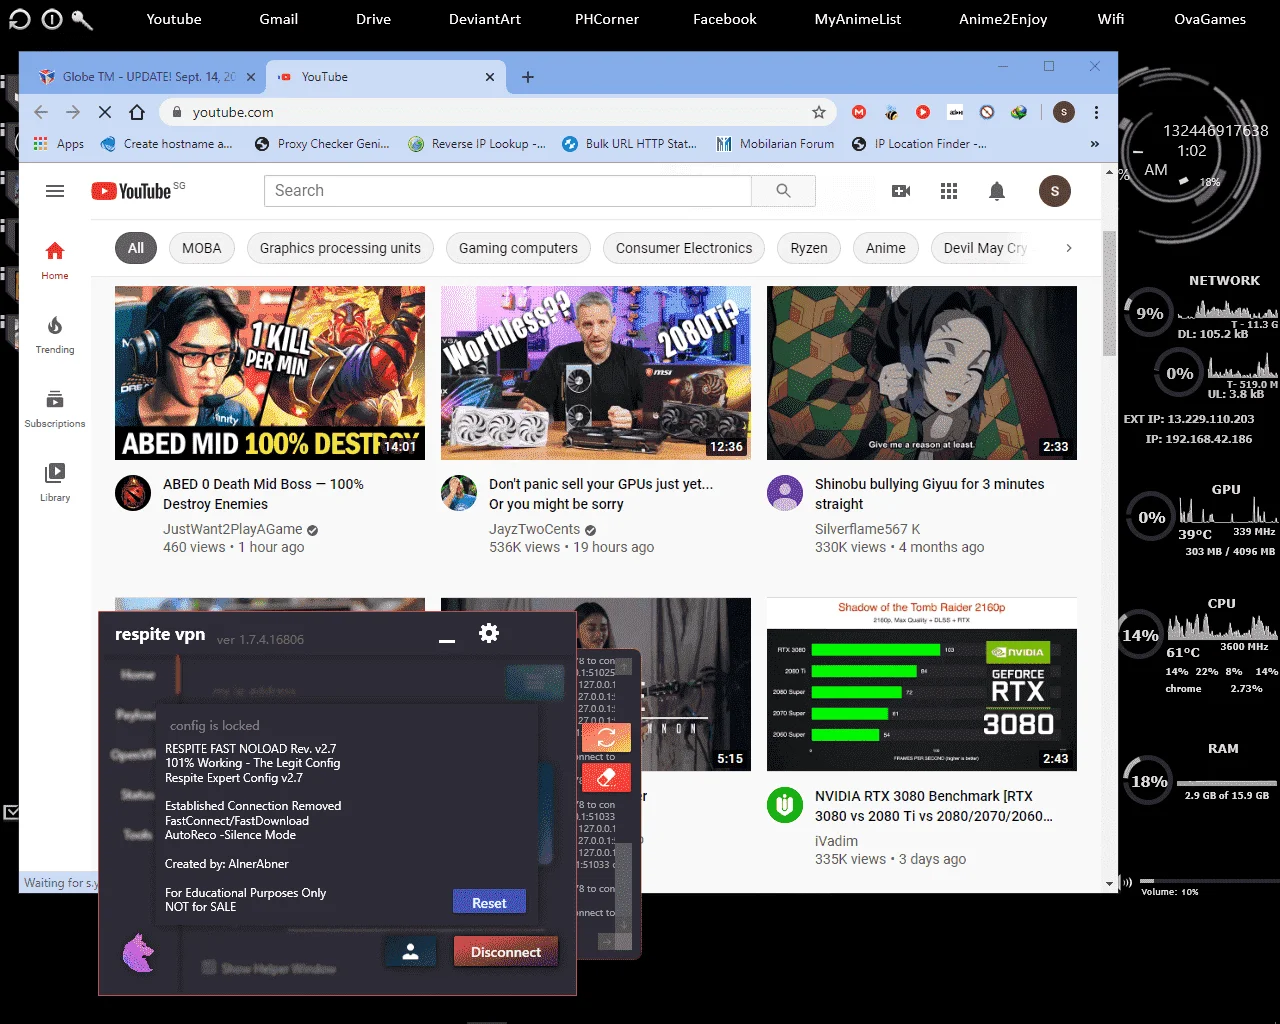
Task: Open the create video camera icon
Action: pyautogui.click(x=901, y=191)
